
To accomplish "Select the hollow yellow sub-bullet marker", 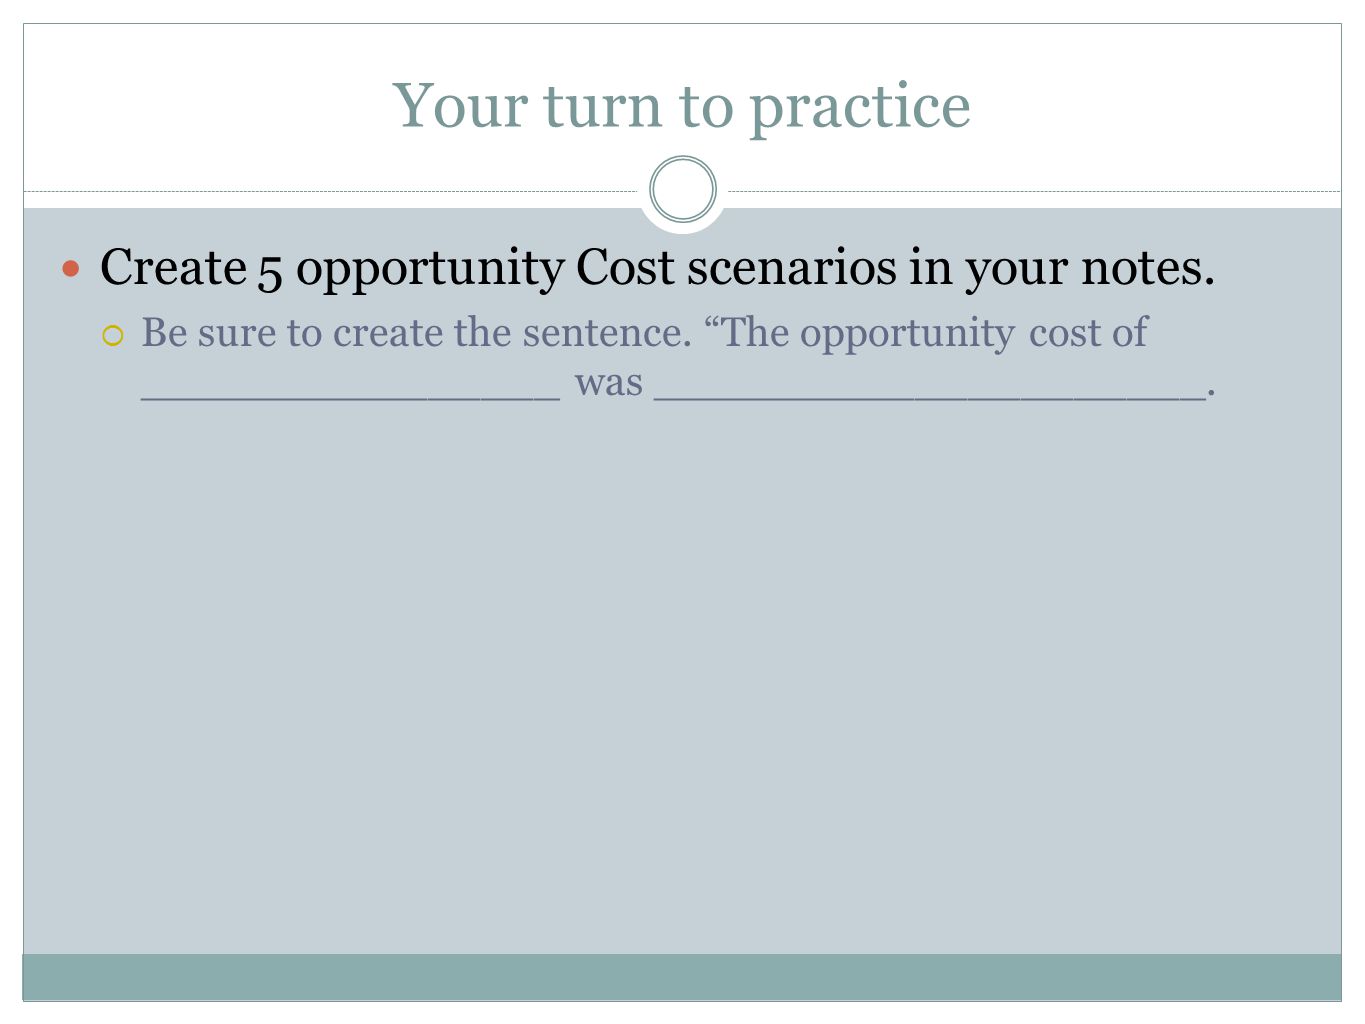I will pos(112,338).
